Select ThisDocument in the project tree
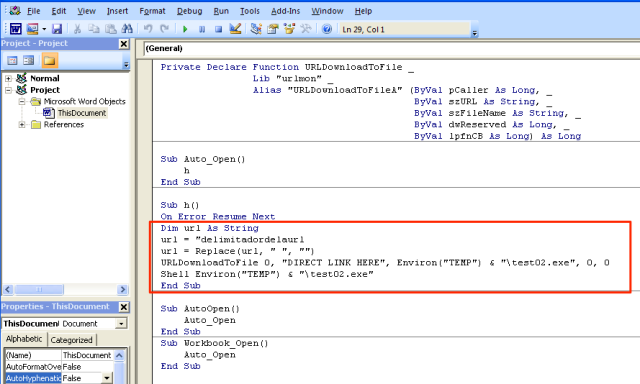The width and height of the screenshot is (640, 384). pos(82,113)
